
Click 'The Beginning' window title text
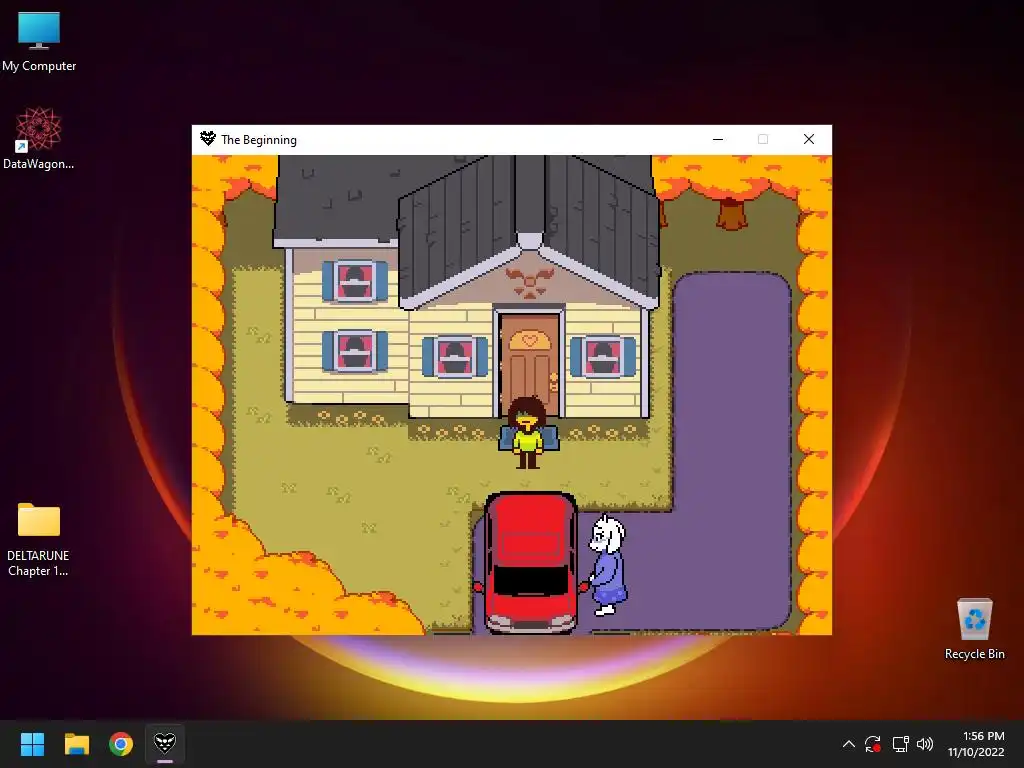click(x=259, y=140)
